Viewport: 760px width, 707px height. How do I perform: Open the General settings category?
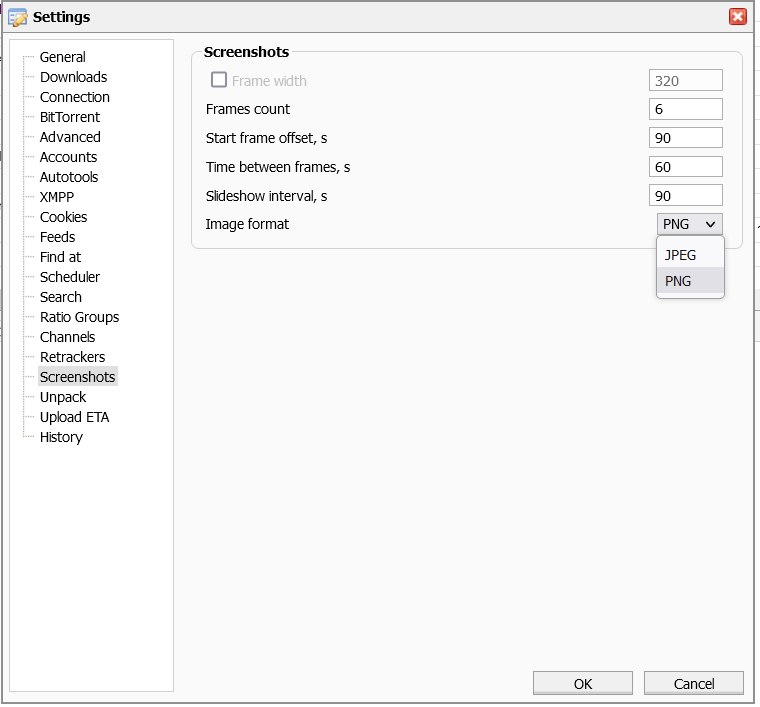pyautogui.click(x=62, y=57)
